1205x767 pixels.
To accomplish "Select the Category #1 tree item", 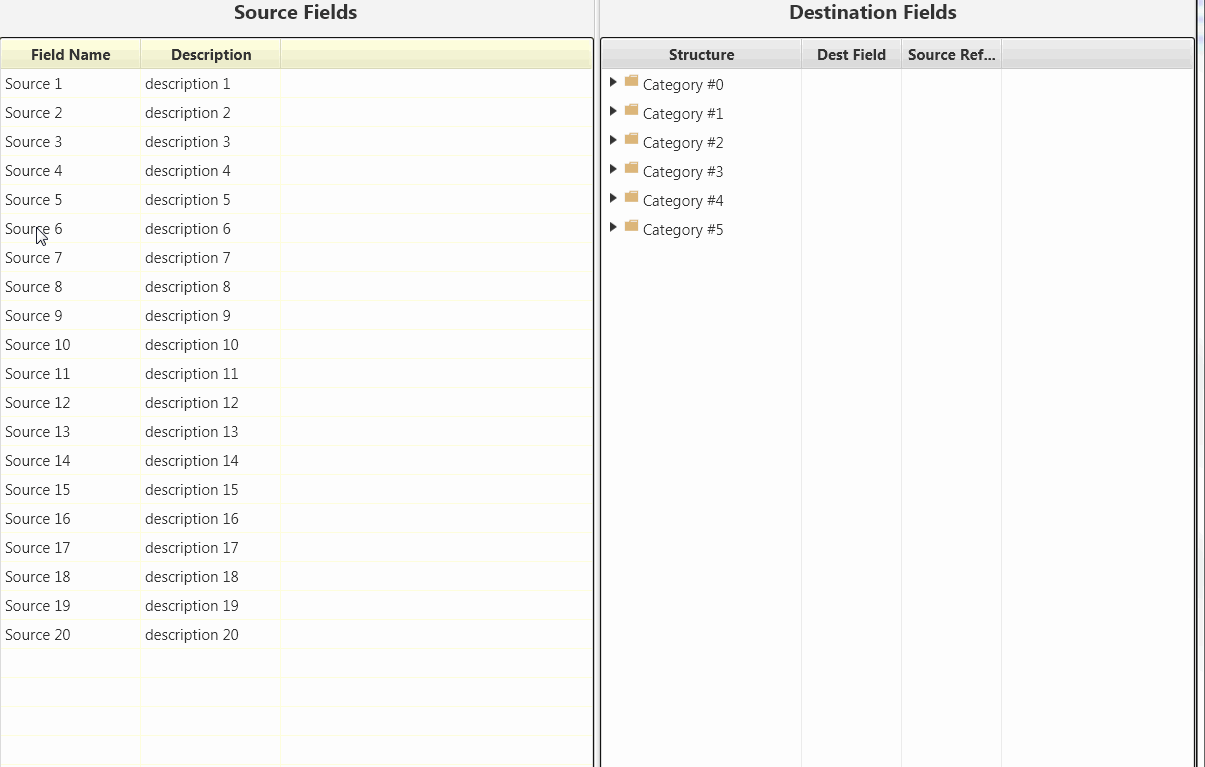I will click(683, 114).
